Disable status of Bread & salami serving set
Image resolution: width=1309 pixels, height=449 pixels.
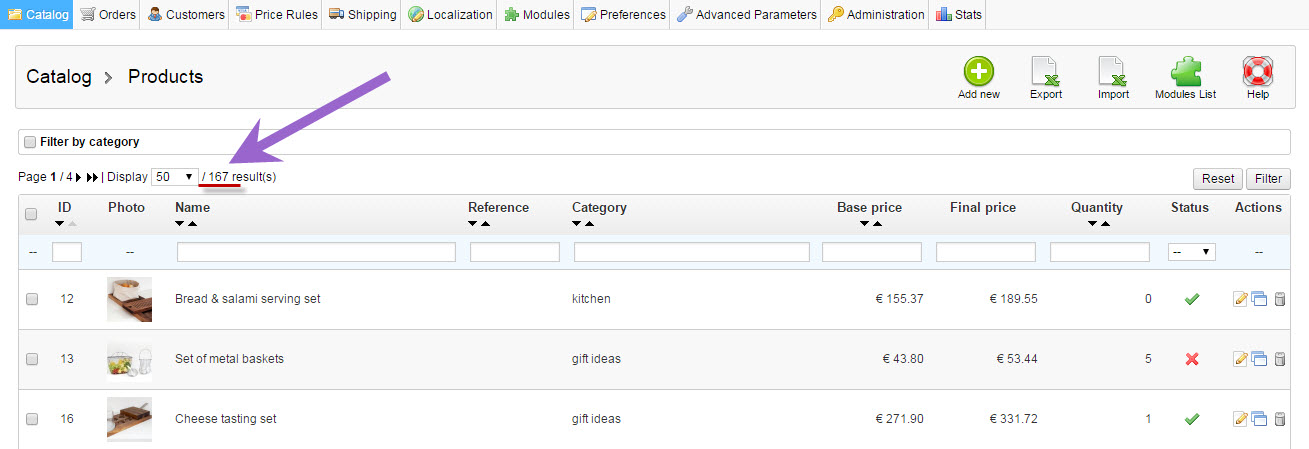pos(1191,299)
